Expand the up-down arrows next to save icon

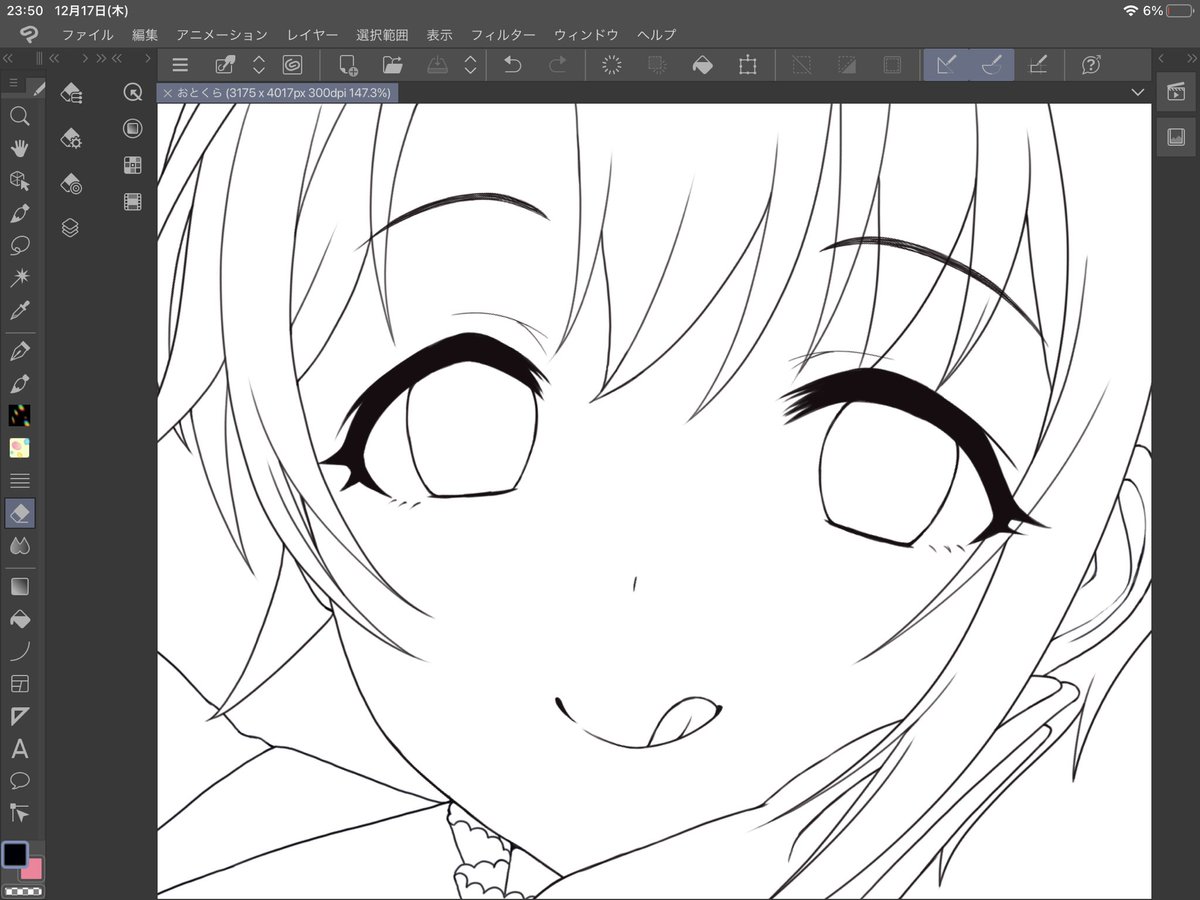click(471, 66)
